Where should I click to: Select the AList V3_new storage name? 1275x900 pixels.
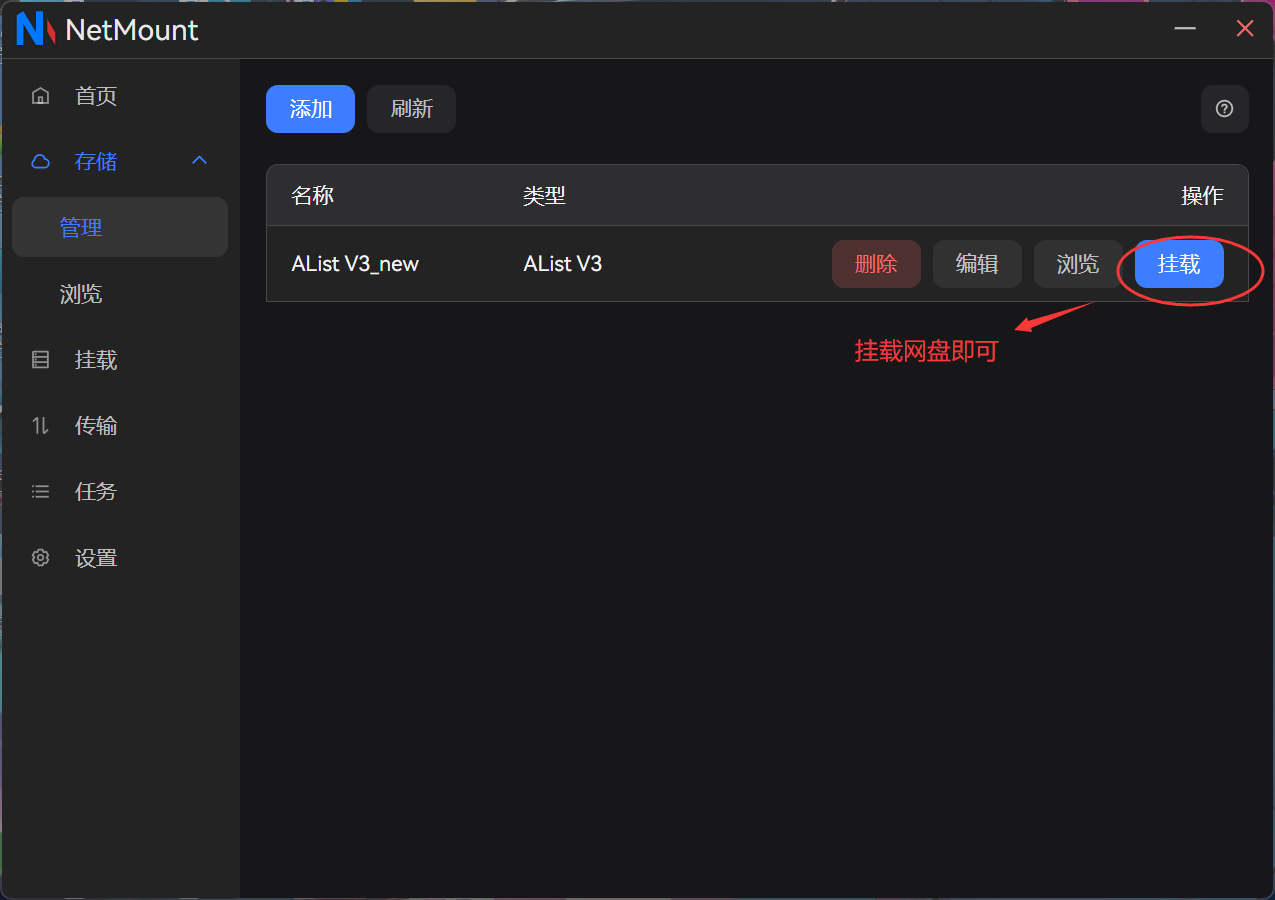coord(355,264)
